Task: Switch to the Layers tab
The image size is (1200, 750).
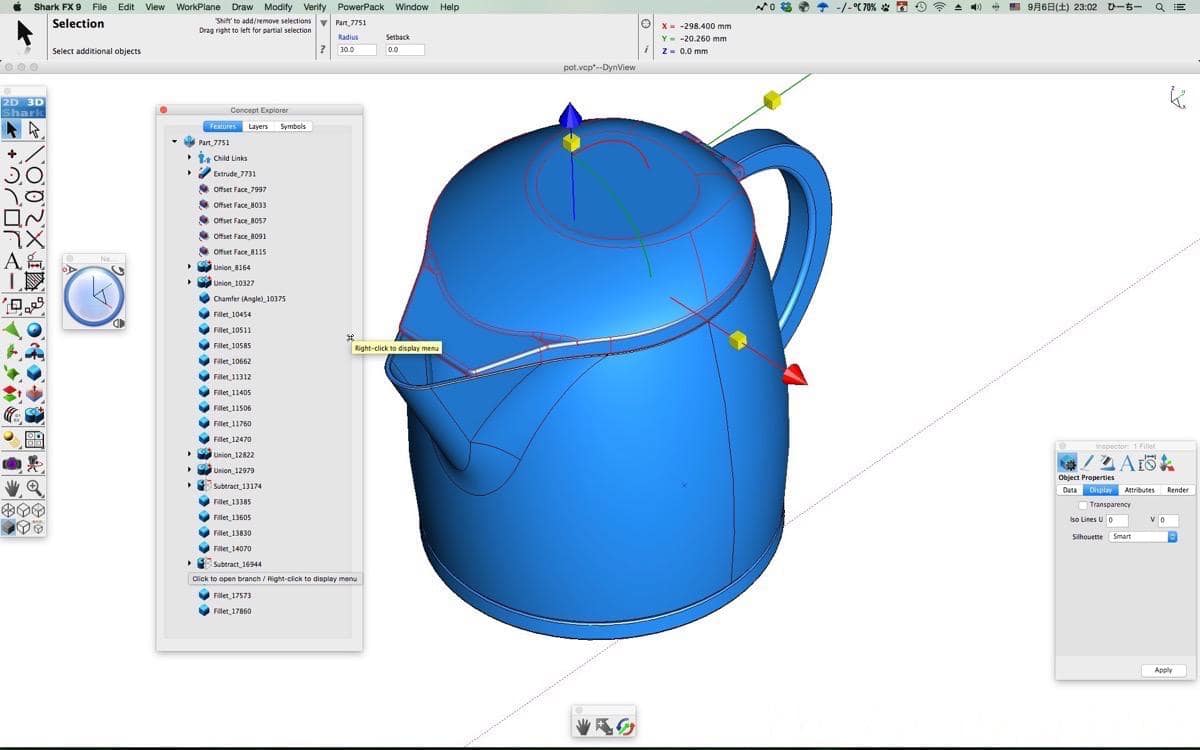Action: [258, 127]
